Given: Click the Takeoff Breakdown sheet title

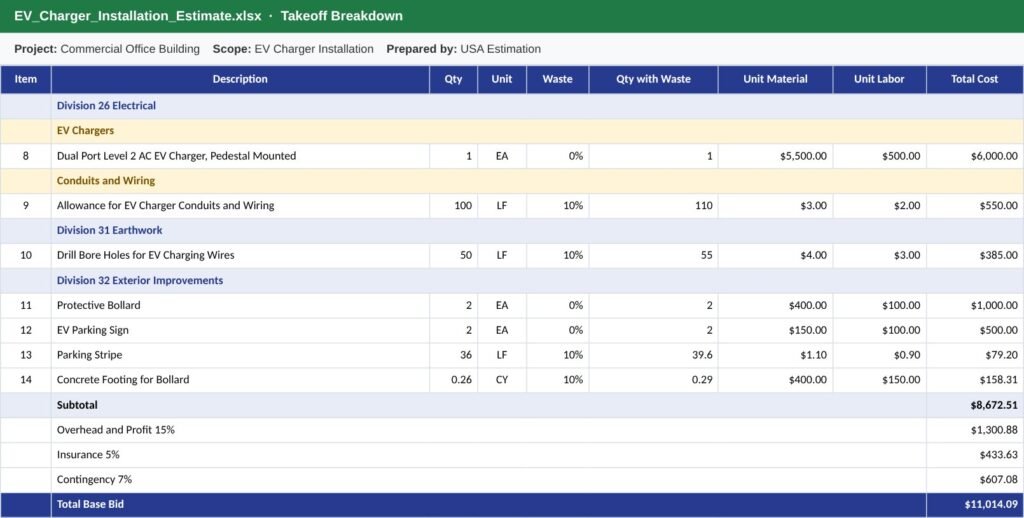Looking at the screenshot, I should (x=342, y=16).
